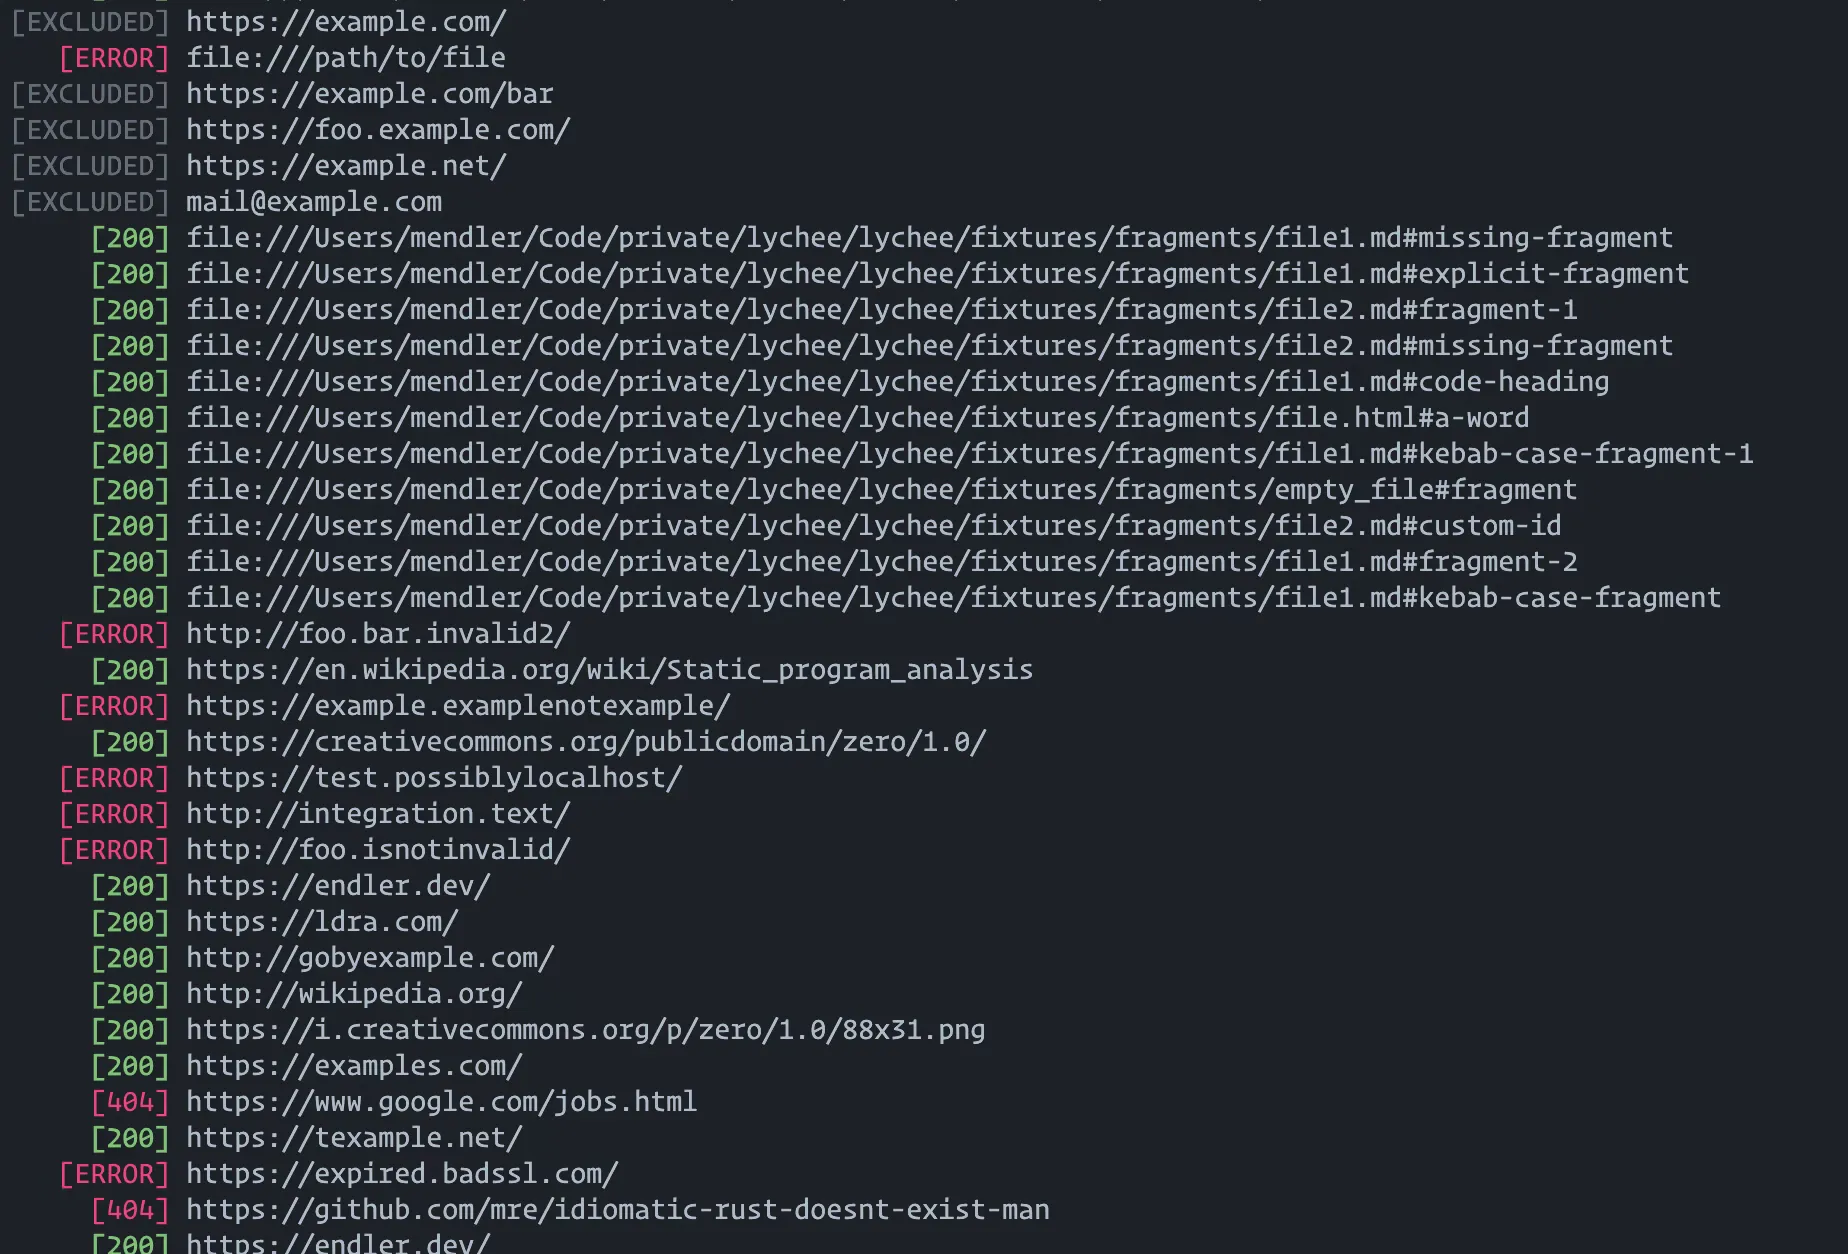Click the 404 status beside google.com/jobs.html
The height and width of the screenshot is (1254, 1848).
[130, 1102]
